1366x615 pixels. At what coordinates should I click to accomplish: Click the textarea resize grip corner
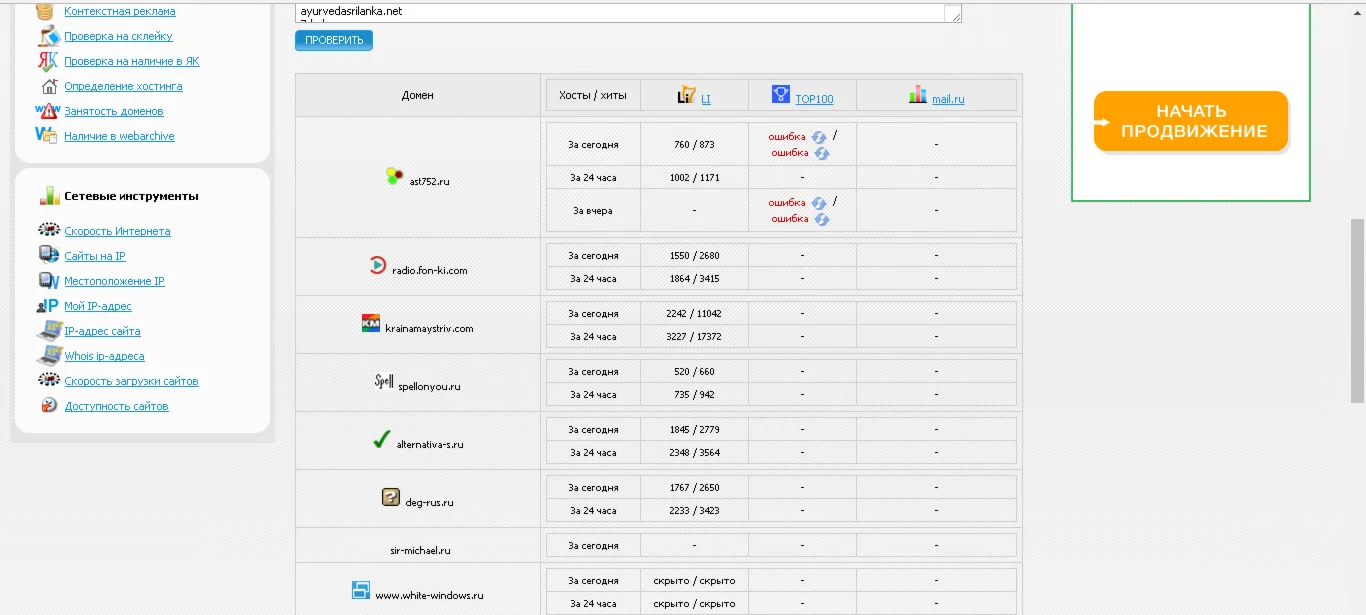tap(954, 15)
